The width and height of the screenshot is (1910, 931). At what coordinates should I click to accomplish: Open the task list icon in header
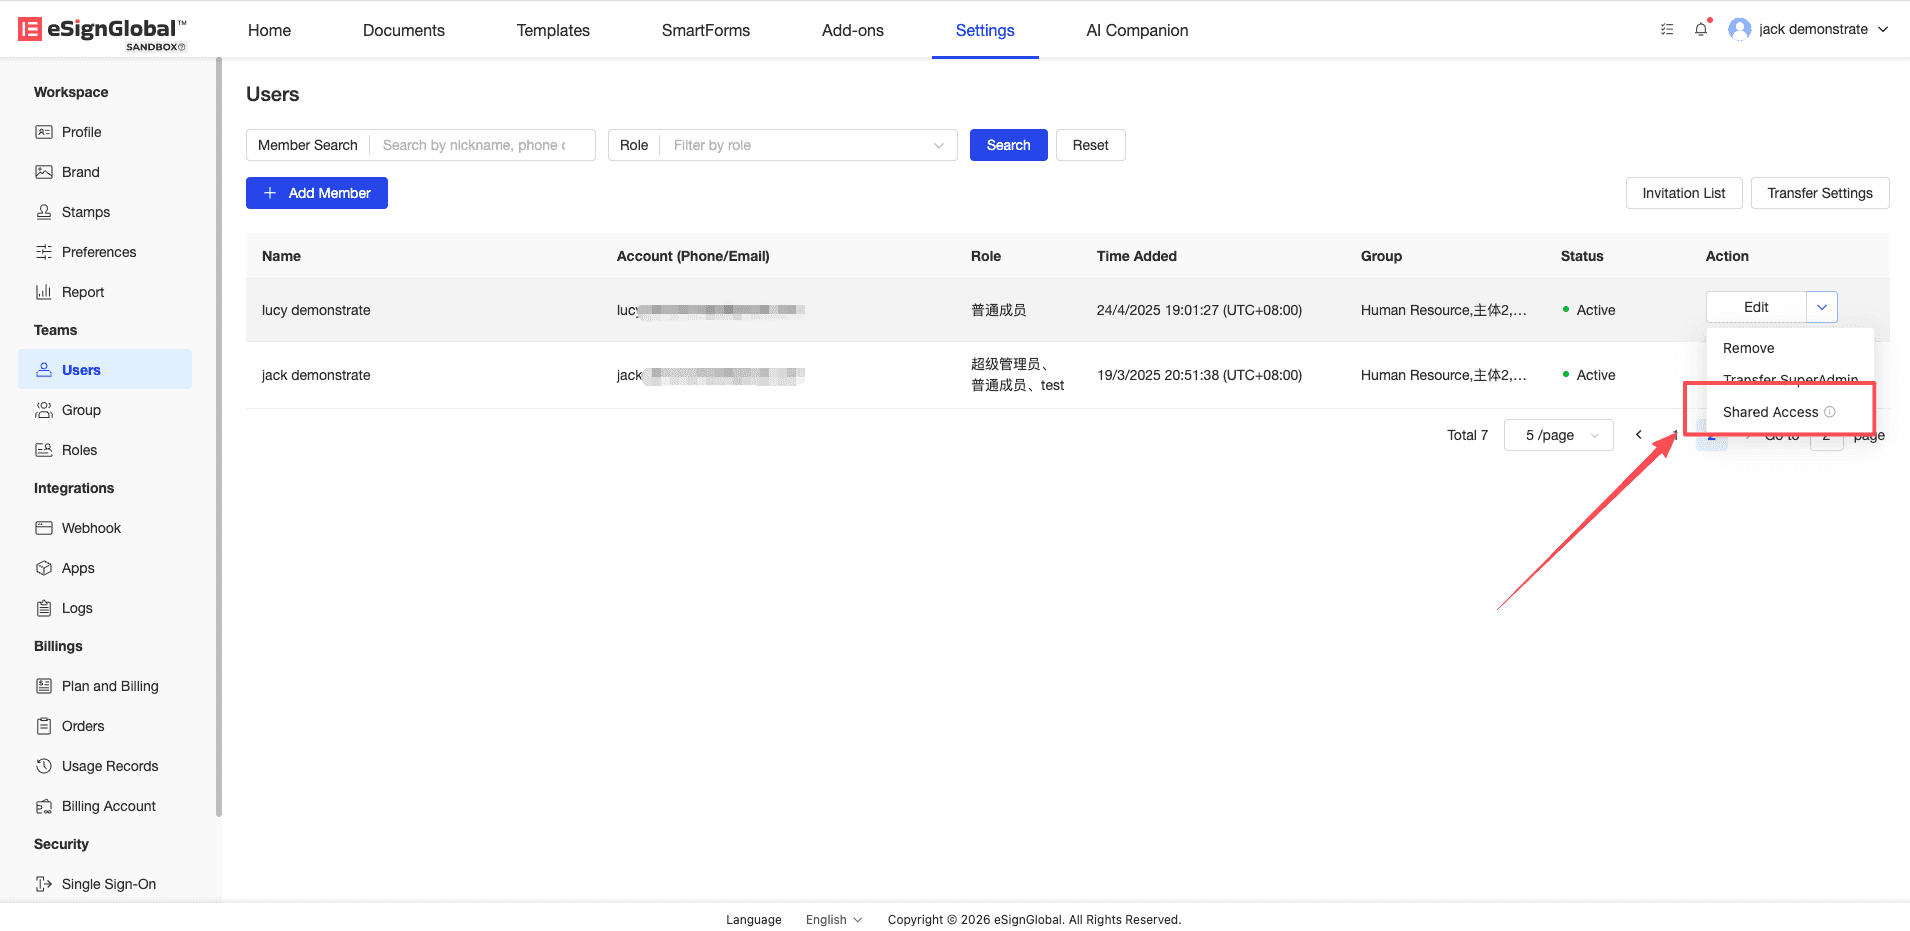pyautogui.click(x=1667, y=29)
